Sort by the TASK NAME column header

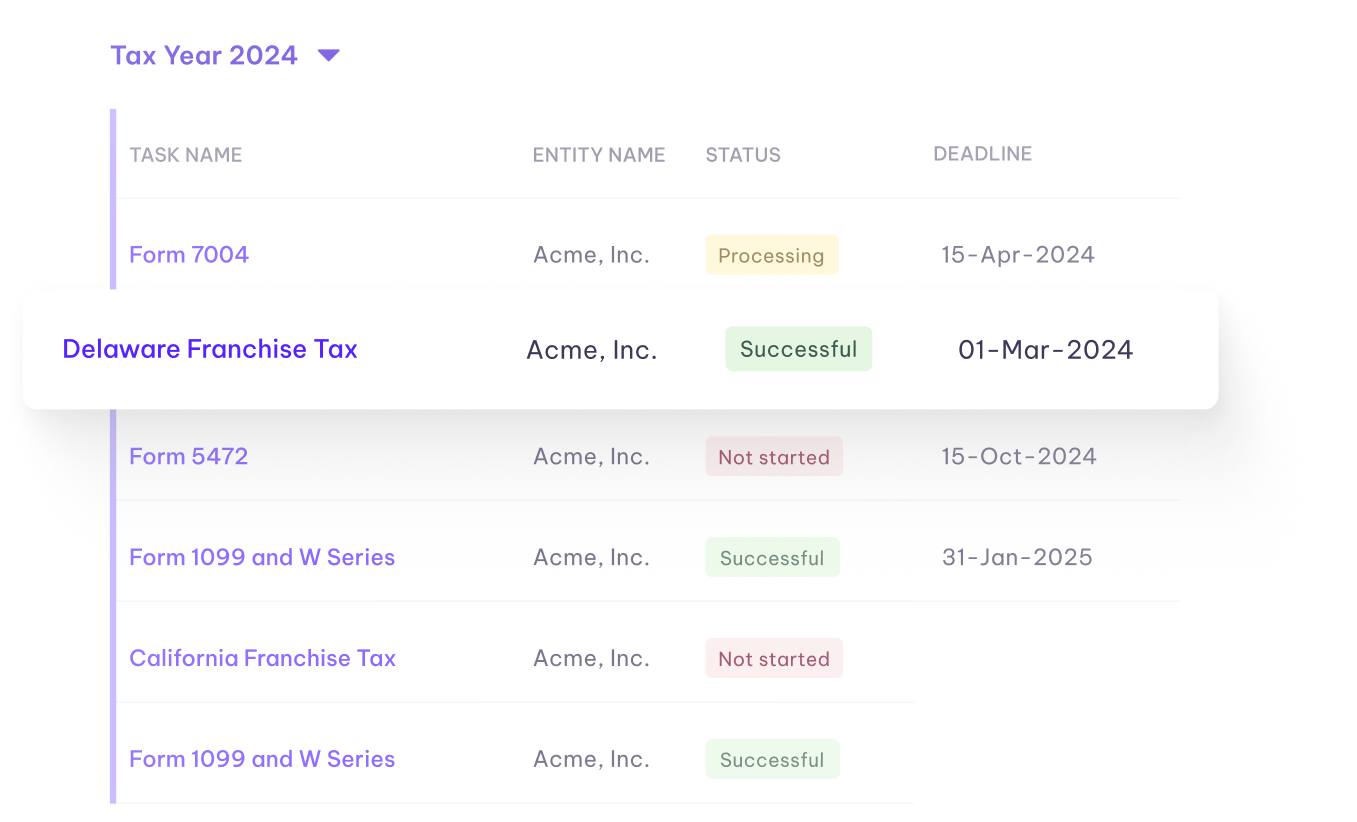[x=186, y=154]
